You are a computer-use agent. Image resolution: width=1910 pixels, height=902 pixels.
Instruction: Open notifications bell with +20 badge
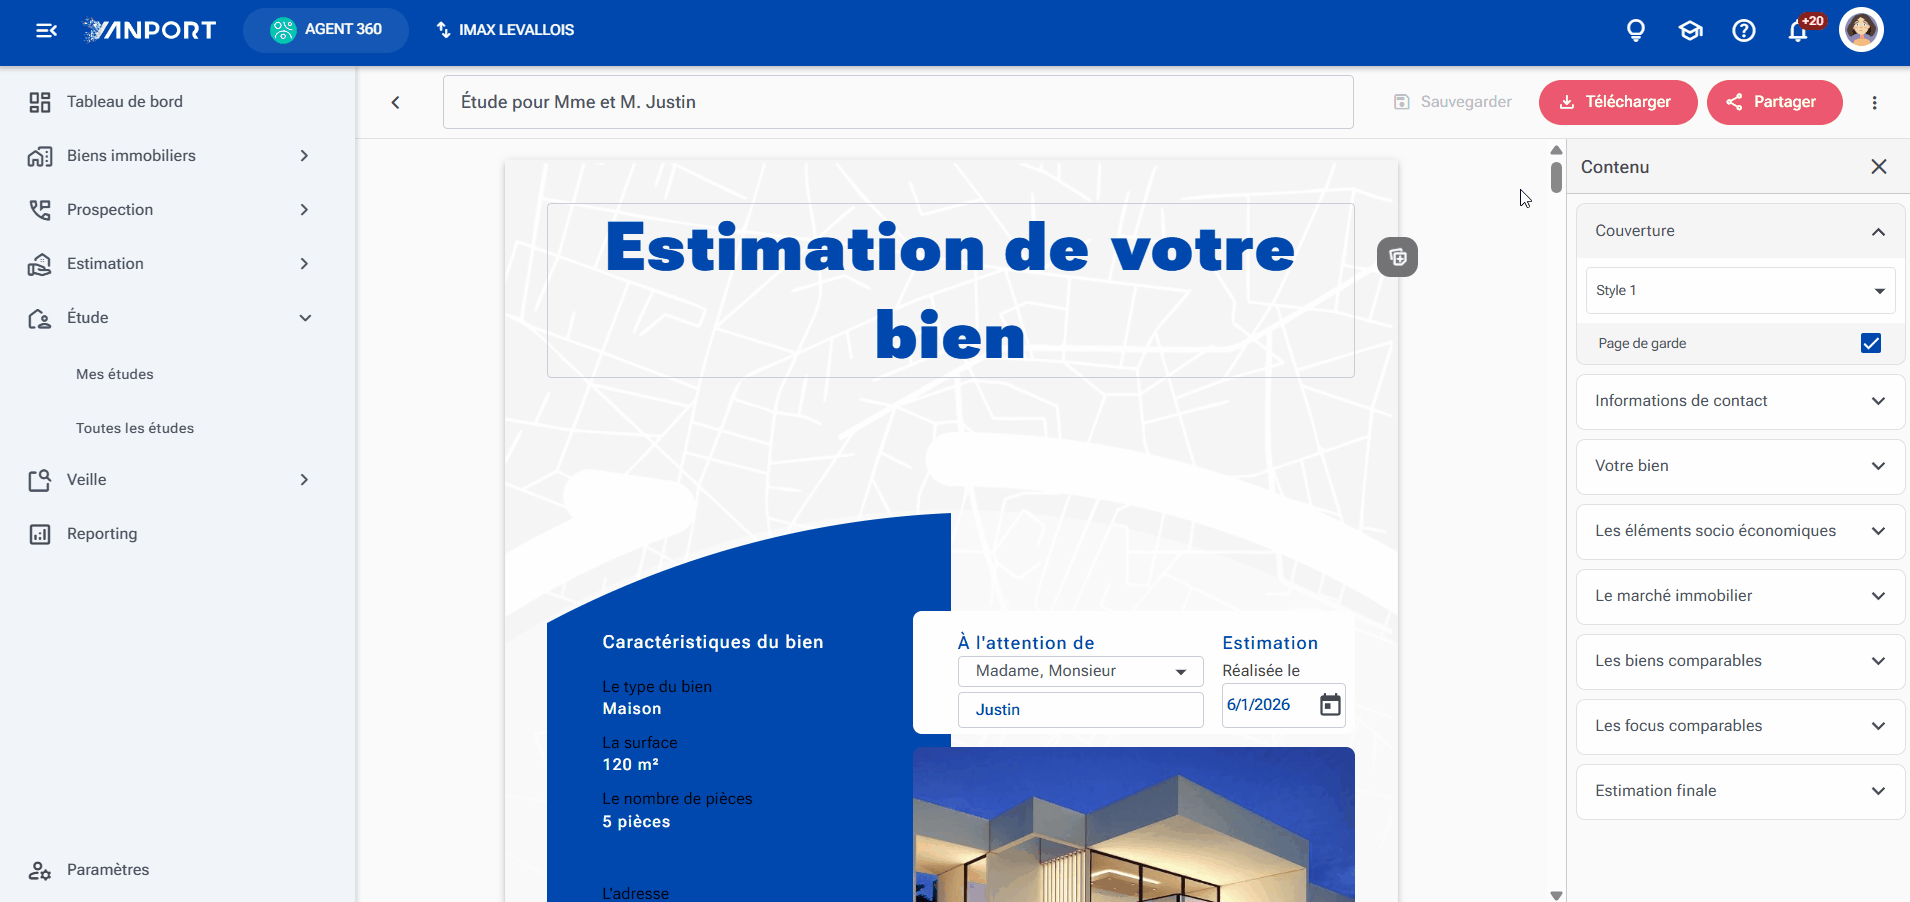coord(1799,31)
